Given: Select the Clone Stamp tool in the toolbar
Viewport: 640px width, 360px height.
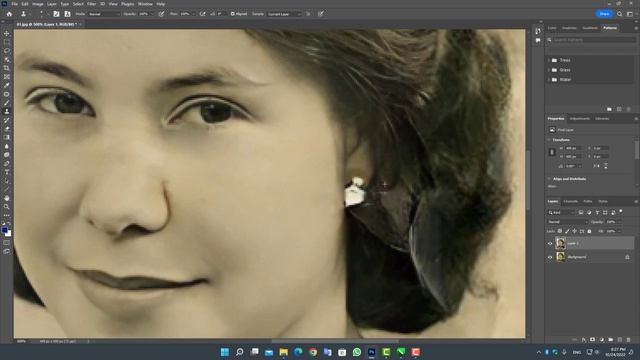Looking at the screenshot, I should point(7,111).
